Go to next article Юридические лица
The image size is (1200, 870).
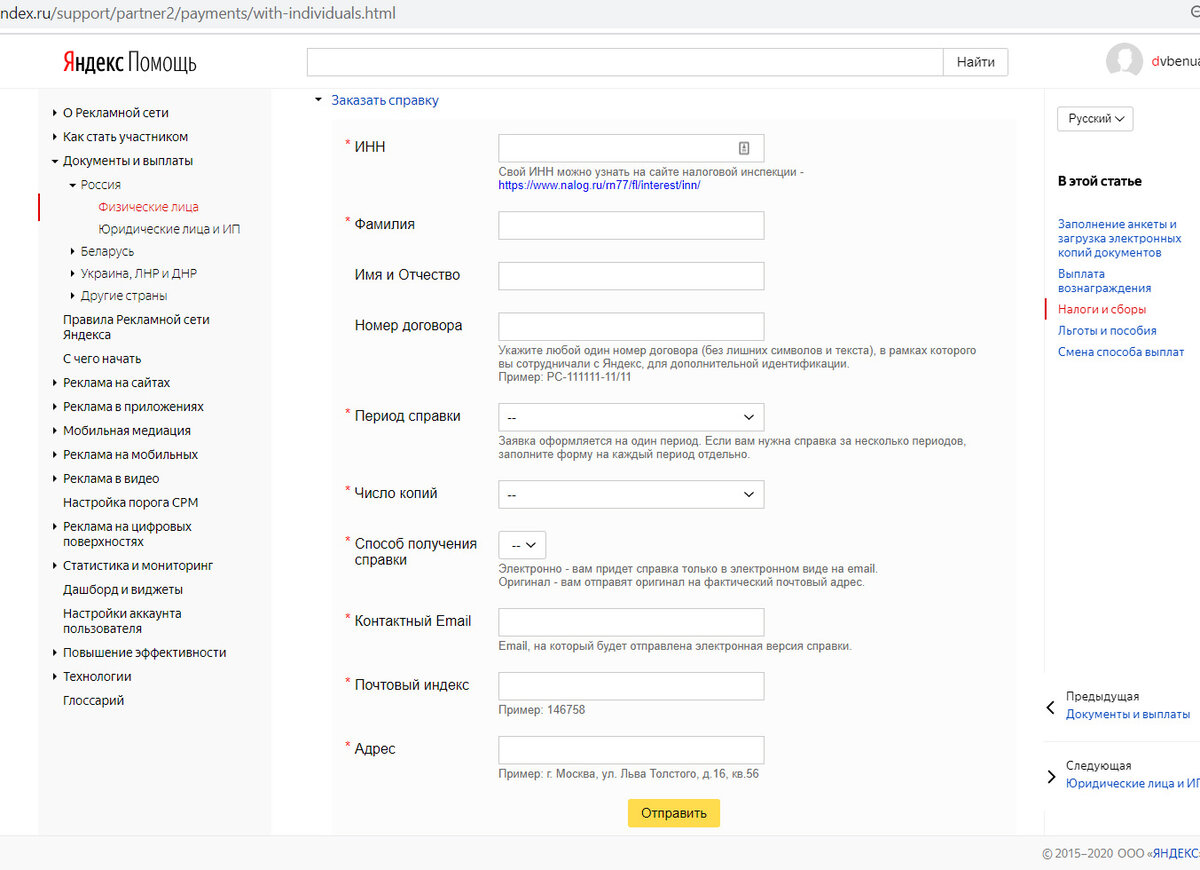tap(1133, 784)
